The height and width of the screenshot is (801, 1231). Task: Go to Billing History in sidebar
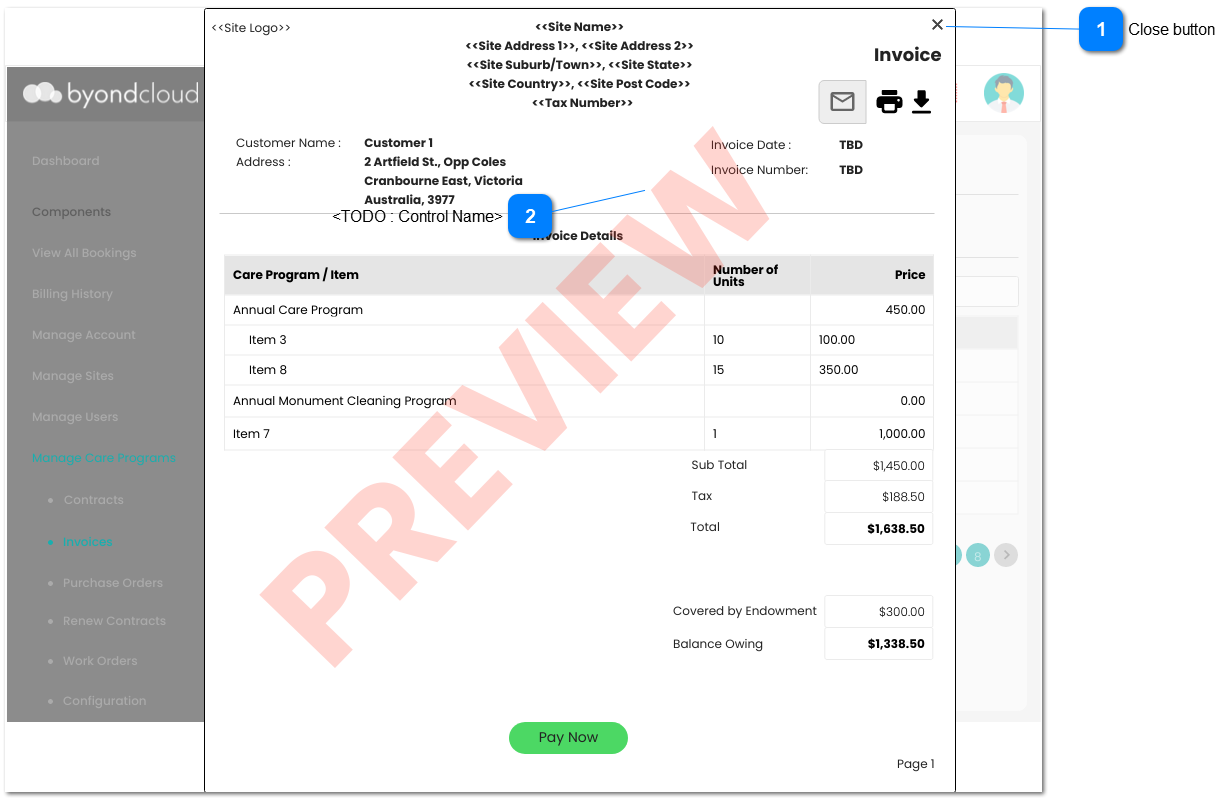click(x=72, y=294)
